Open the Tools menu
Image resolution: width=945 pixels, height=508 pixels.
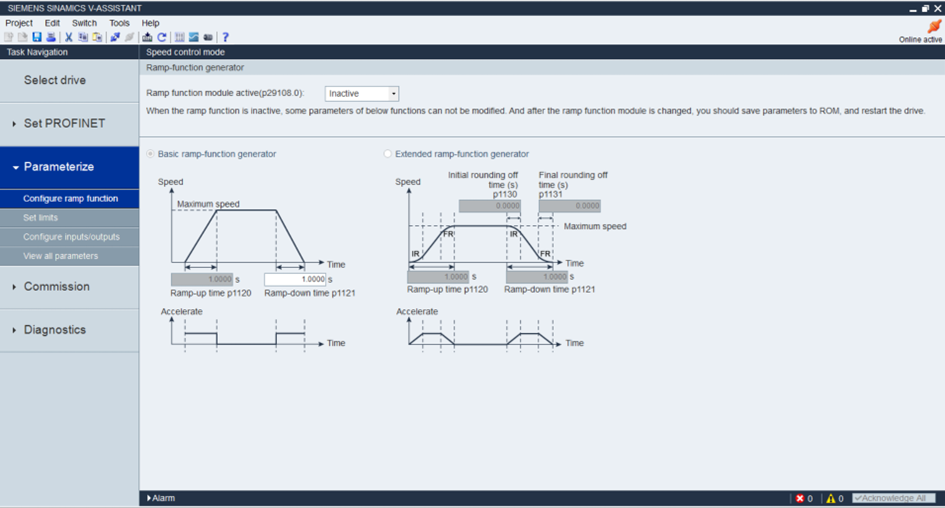coord(119,23)
